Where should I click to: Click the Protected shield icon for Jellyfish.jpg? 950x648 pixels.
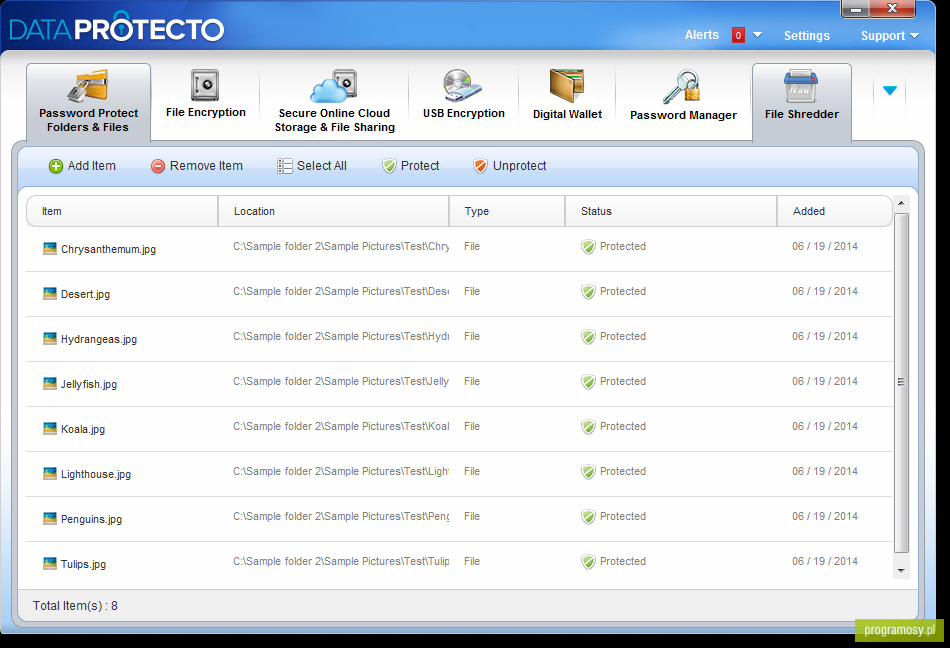588,382
